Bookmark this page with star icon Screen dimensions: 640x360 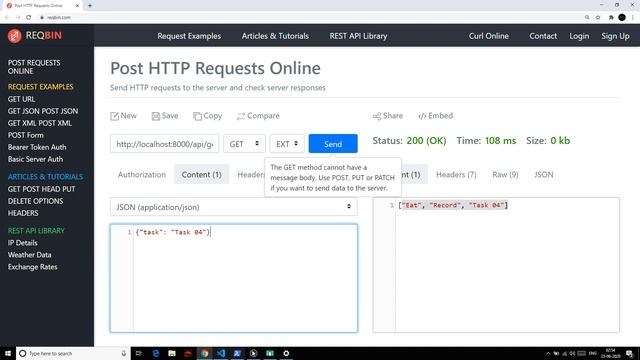598,17
